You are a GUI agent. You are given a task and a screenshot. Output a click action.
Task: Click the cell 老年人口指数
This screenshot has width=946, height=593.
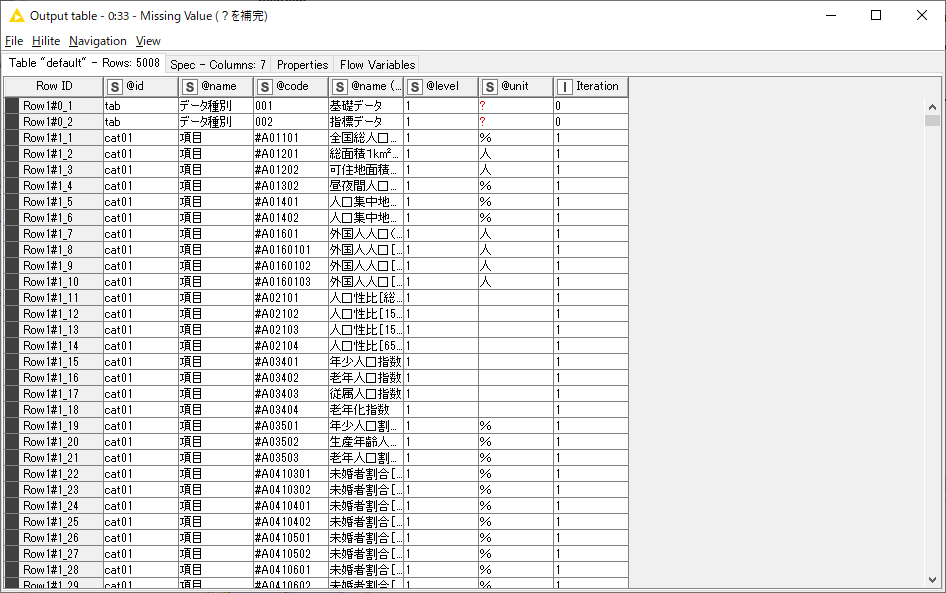[x=366, y=378]
